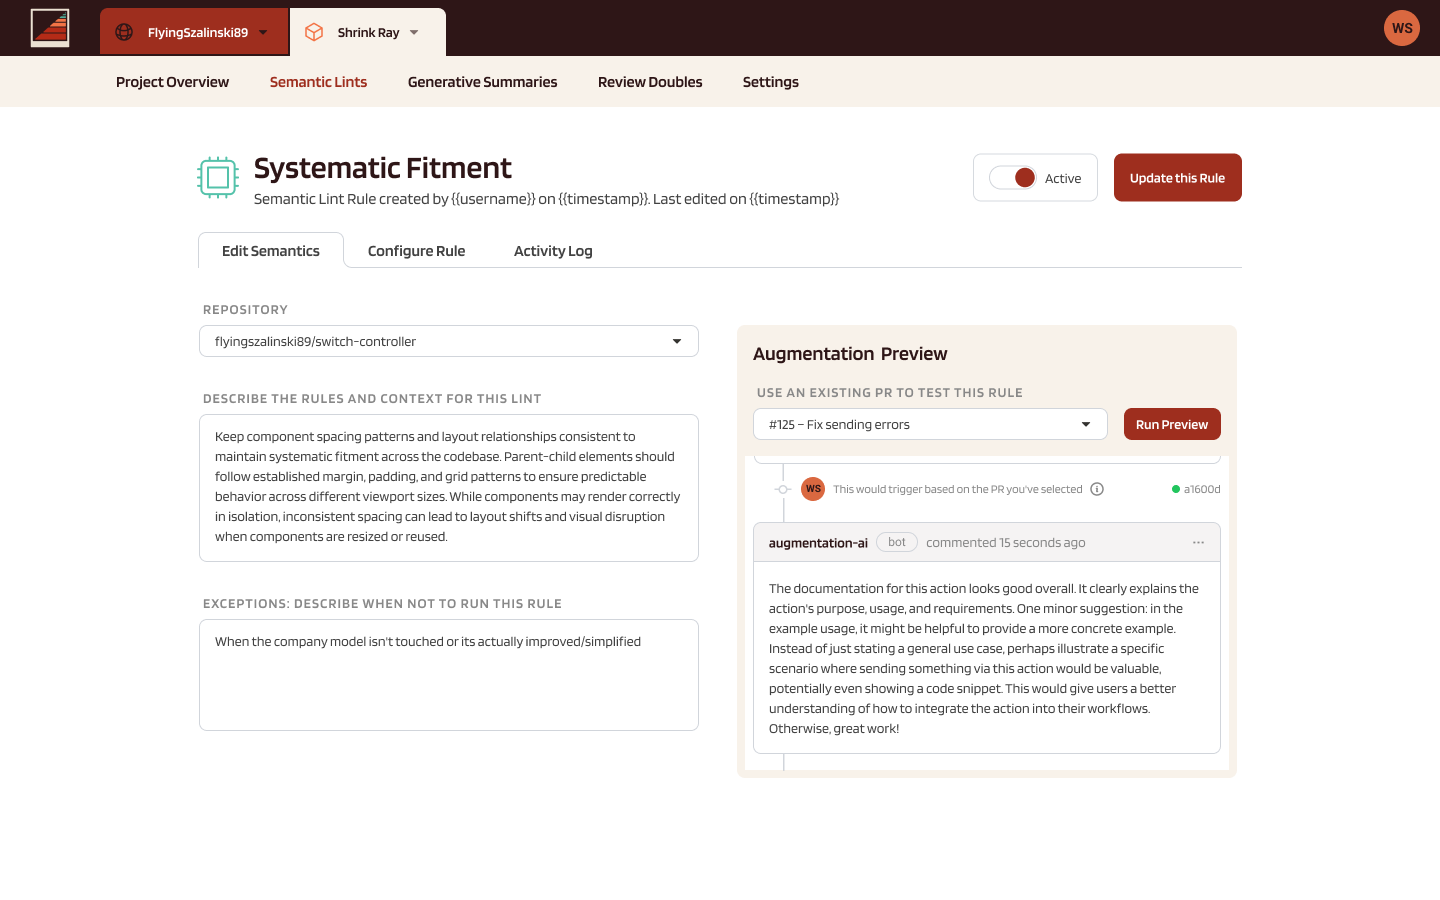Viewport: 1440px width, 900px height.
Task: Click the chip icon beside Systematic Fitment
Action: [x=218, y=178]
